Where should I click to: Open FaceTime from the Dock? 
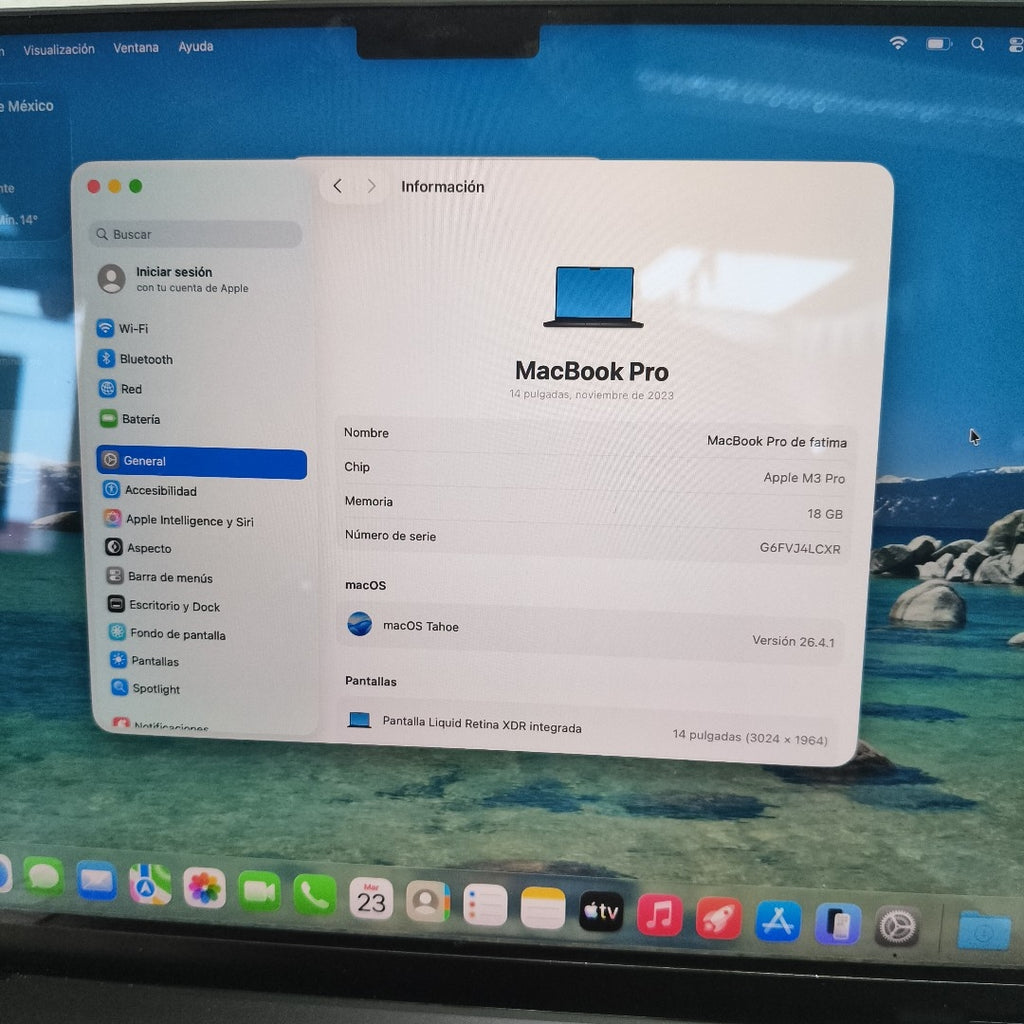[259, 891]
